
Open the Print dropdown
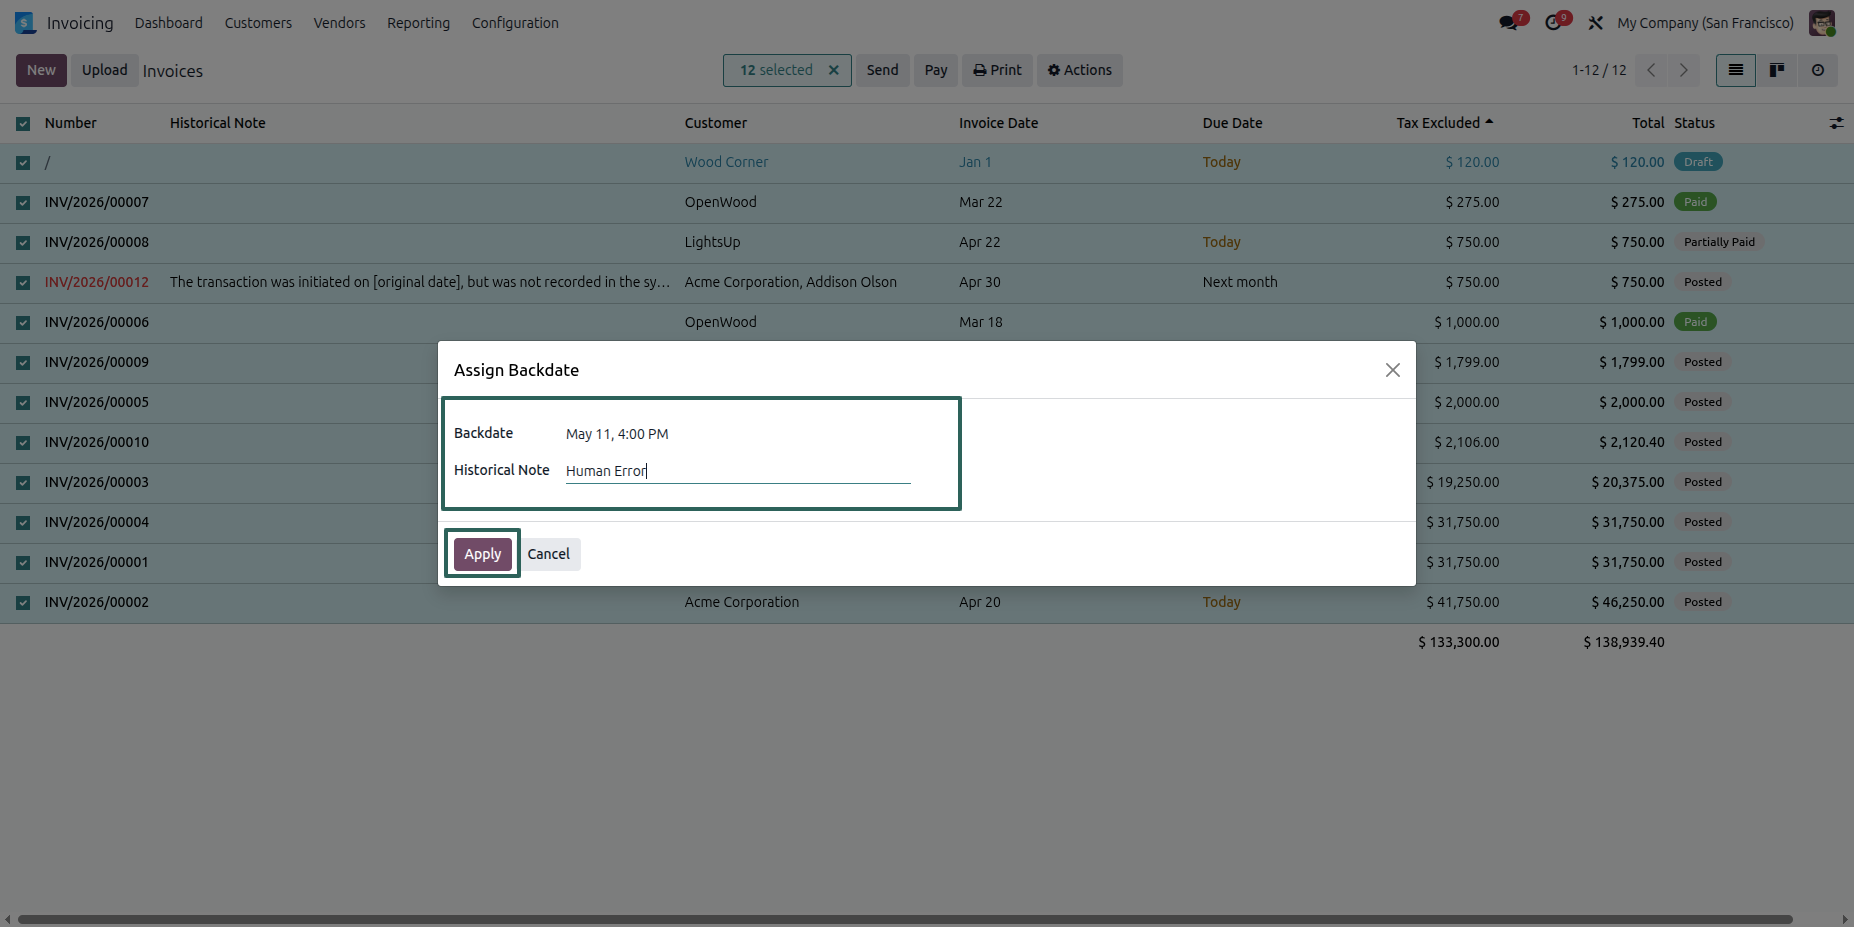997,70
